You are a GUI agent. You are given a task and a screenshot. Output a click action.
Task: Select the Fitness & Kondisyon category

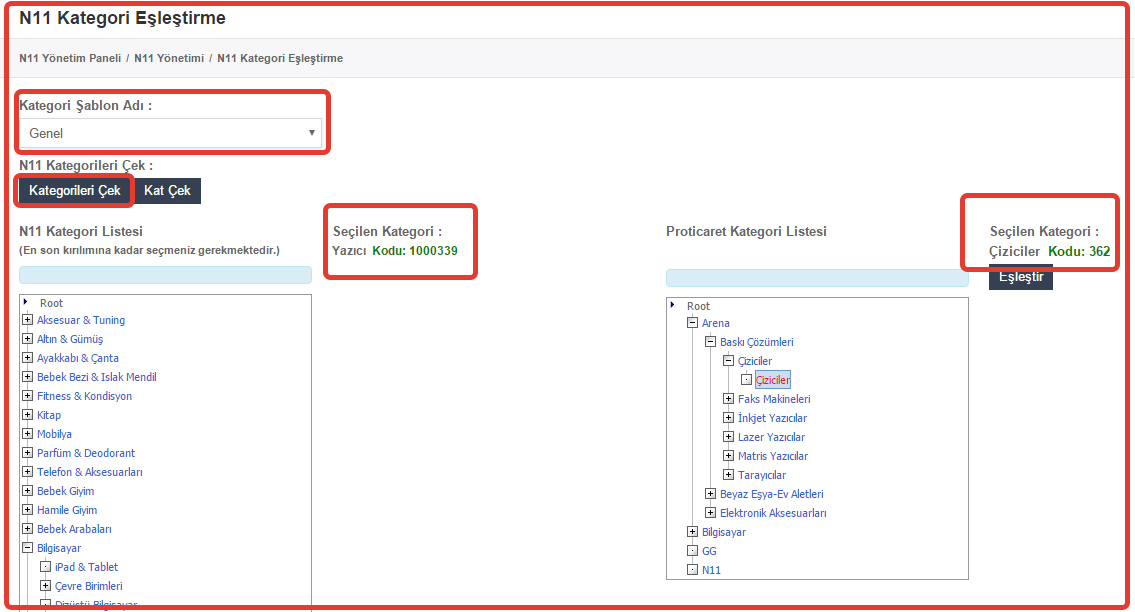(85, 396)
